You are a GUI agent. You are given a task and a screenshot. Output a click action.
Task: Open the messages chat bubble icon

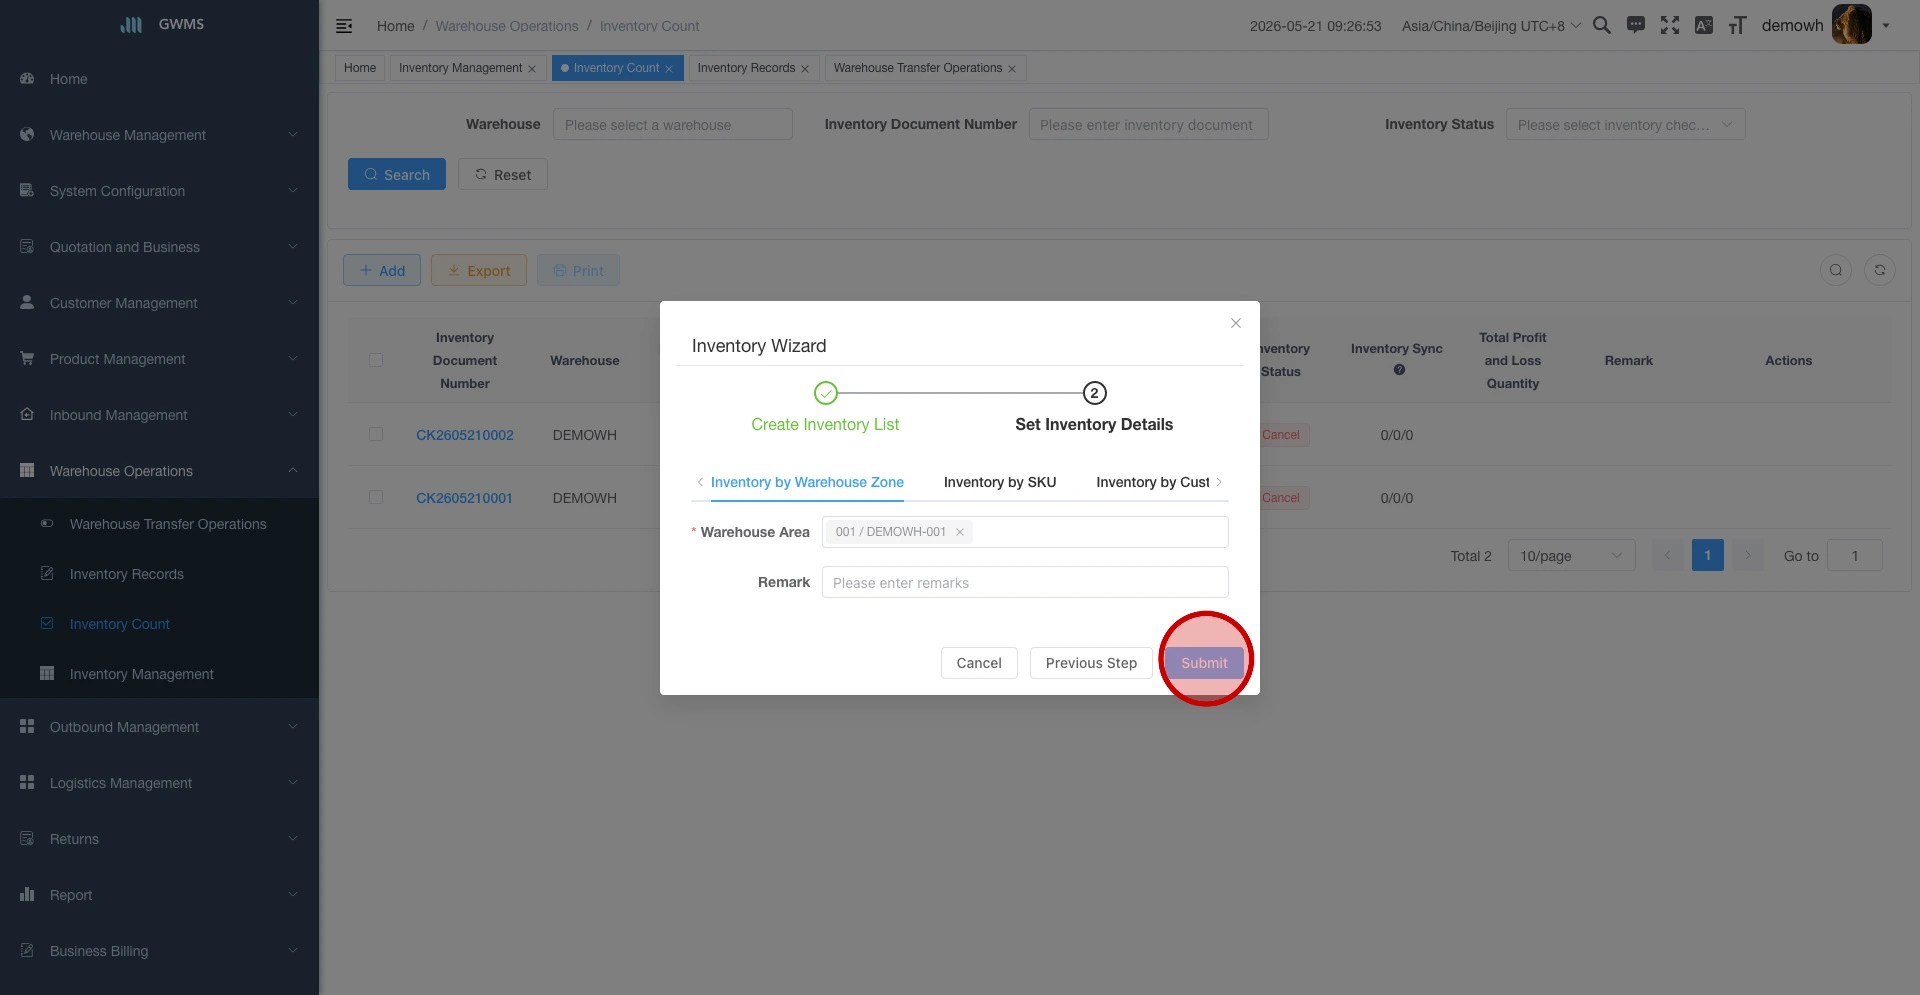(x=1636, y=25)
